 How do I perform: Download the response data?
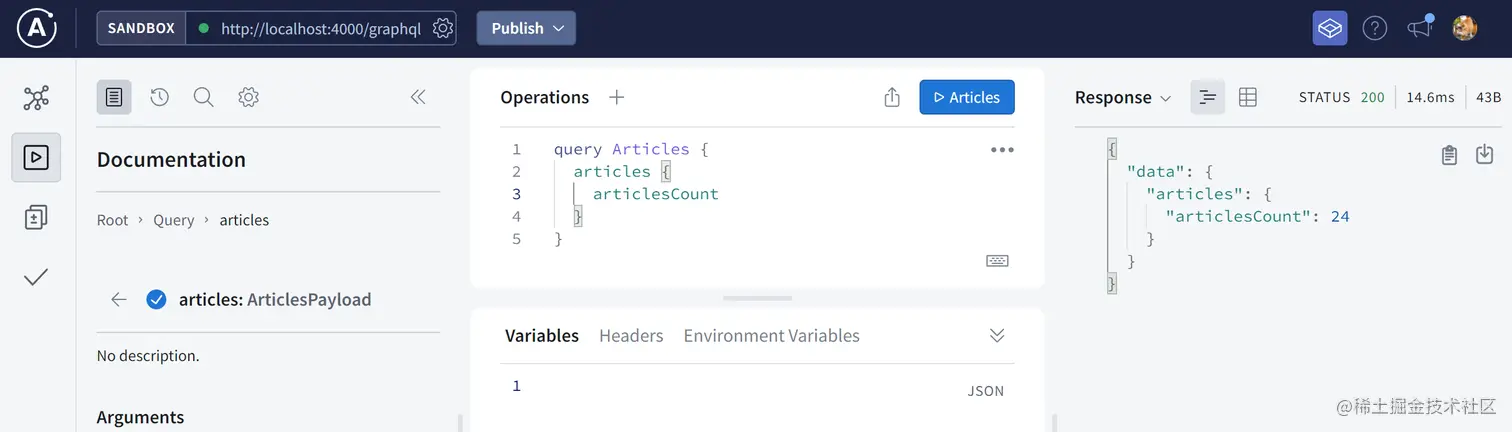click(1484, 155)
